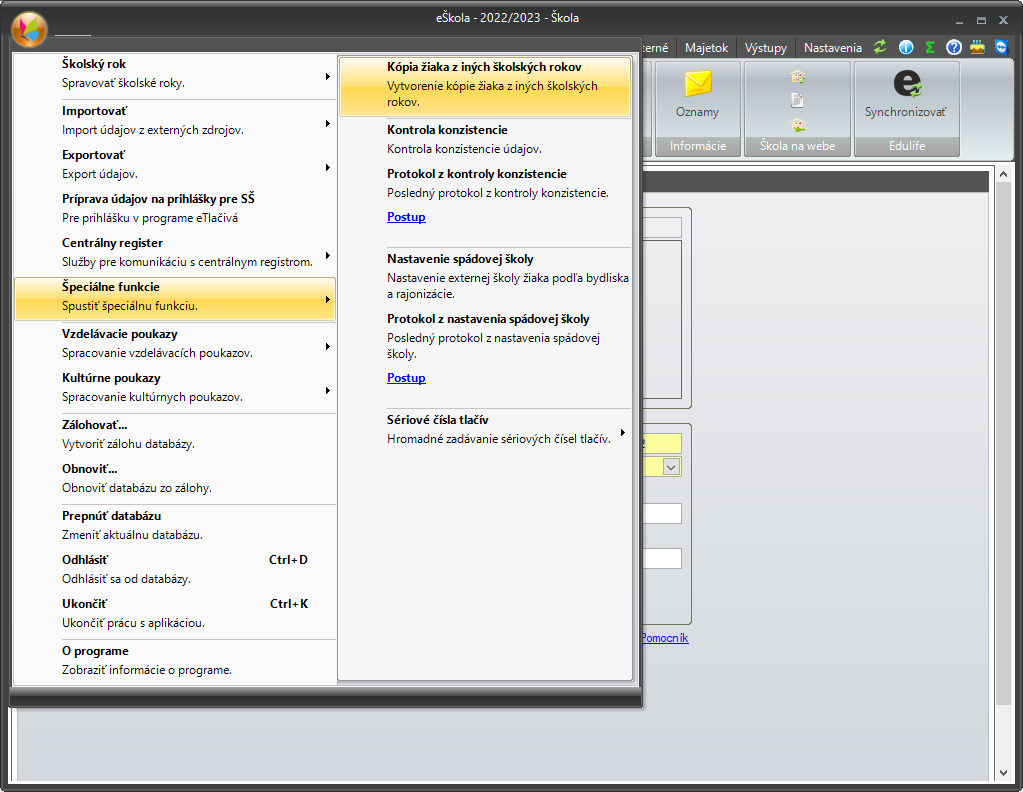Click the scroll up arrow of vertical scrollbar
Viewport: 1023px width, 792px height.
point(1003,174)
